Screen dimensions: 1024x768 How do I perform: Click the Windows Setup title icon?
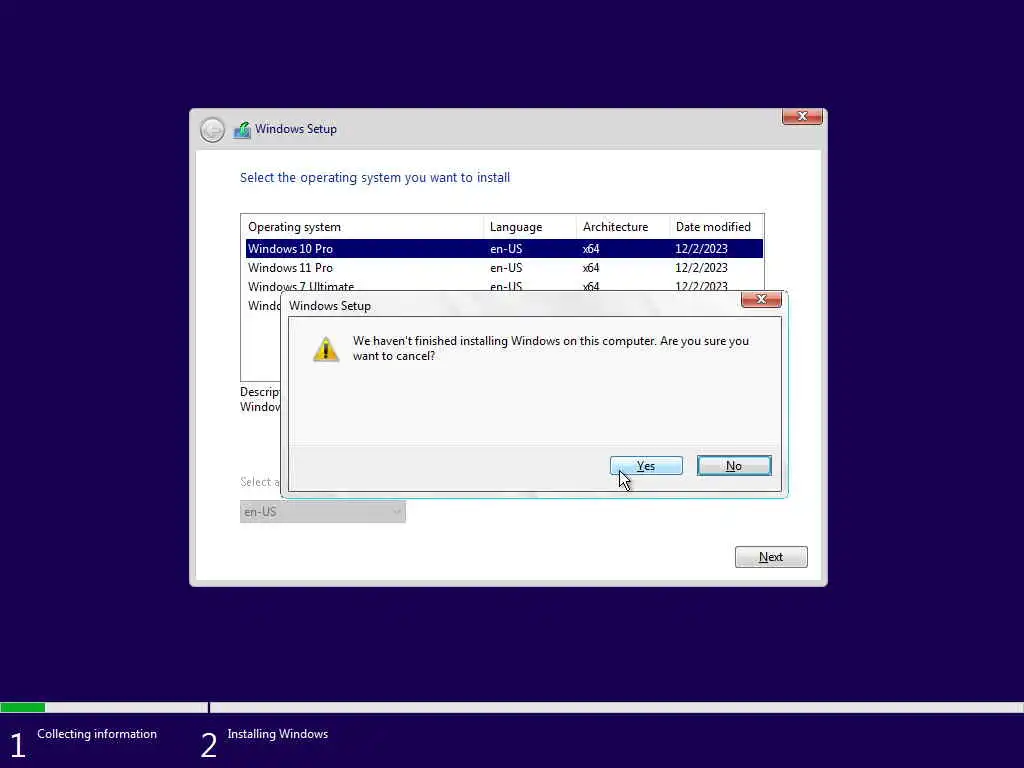[242, 130]
